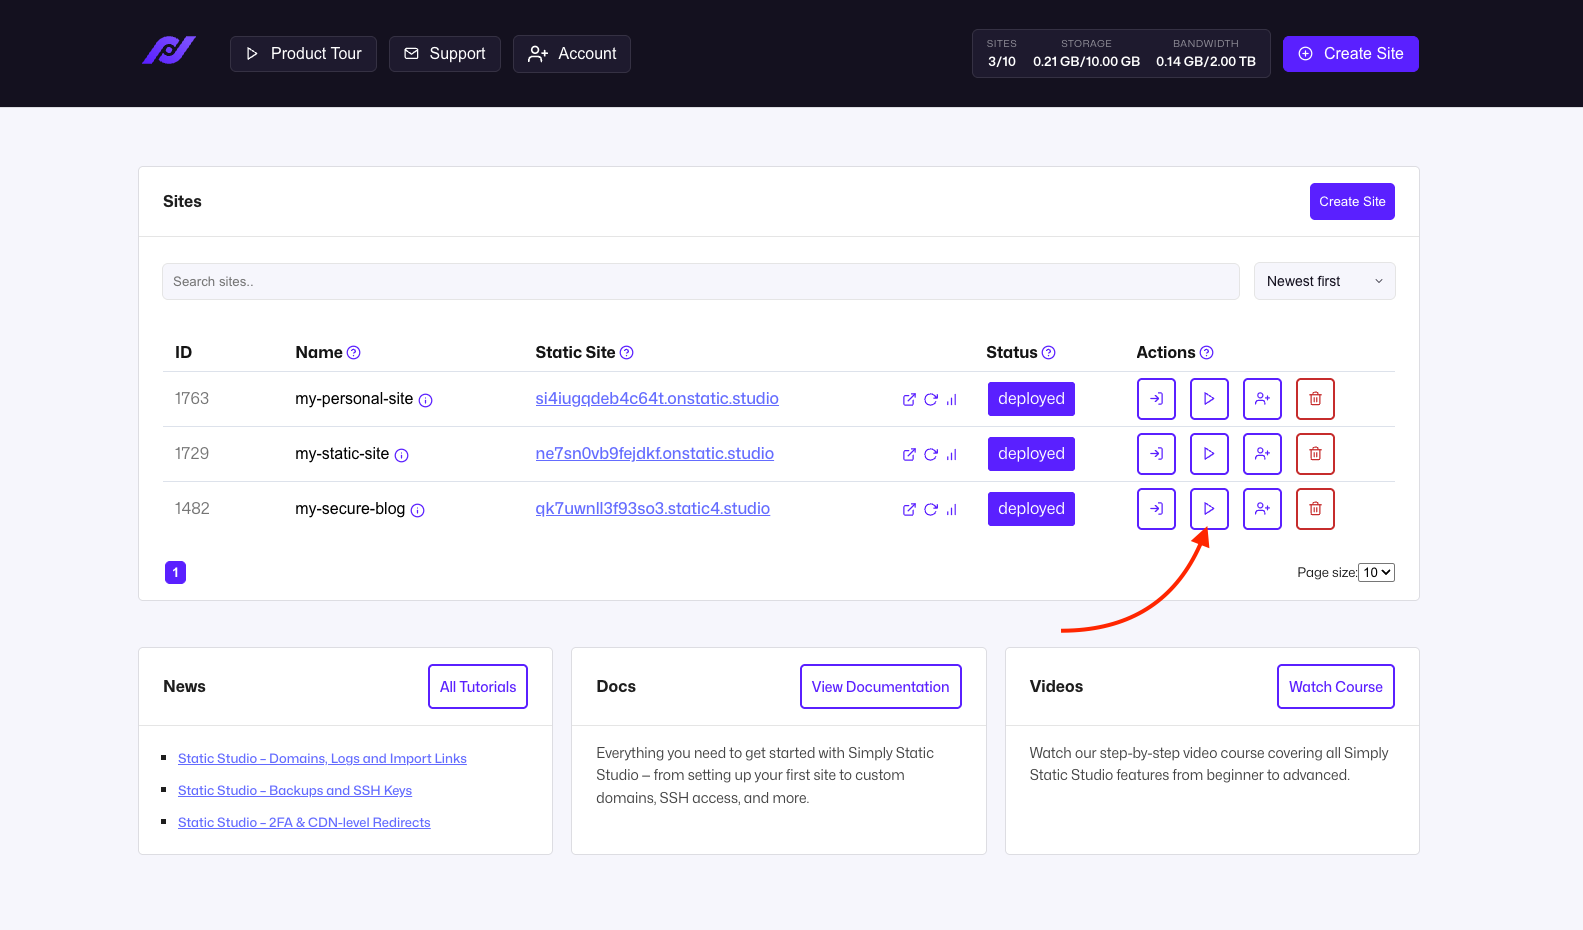Delete my-personal-site with trash icon
Screen dimensions: 1583x930
click(x=1315, y=399)
